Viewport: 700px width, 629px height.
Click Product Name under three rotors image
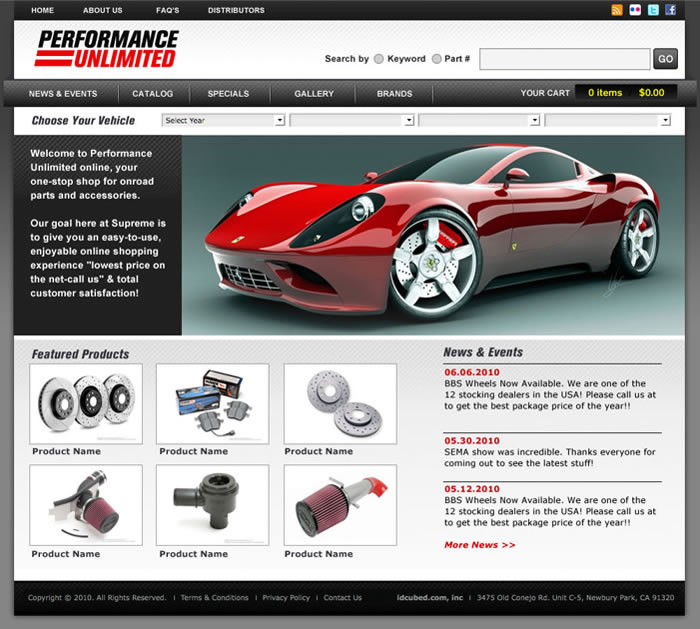pyautogui.click(x=67, y=451)
